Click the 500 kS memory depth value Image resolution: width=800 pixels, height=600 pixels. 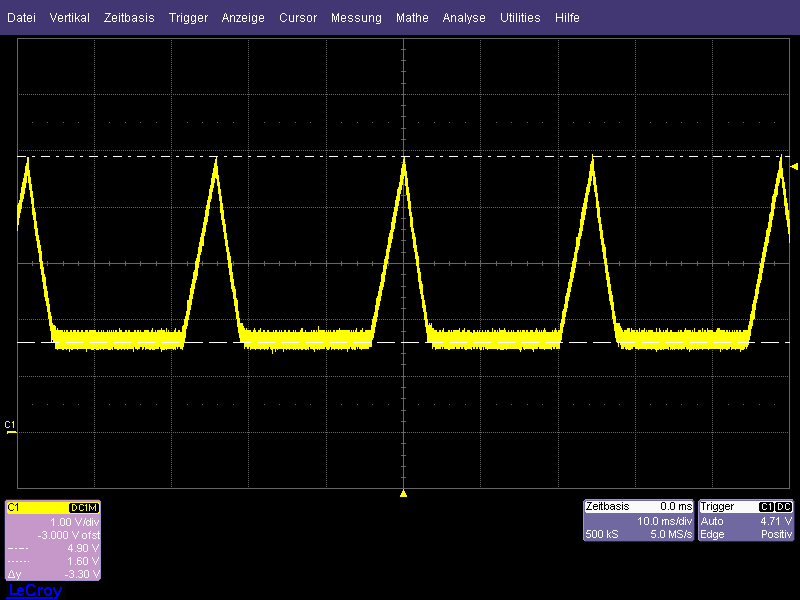[602, 534]
